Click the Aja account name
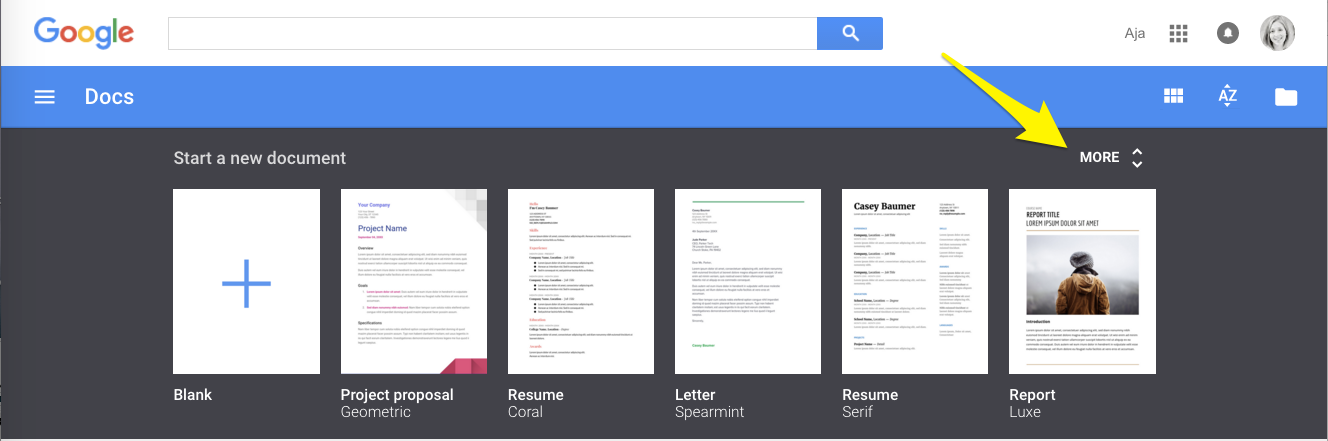Screen dimensions: 1328x441 [x=1135, y=33]
